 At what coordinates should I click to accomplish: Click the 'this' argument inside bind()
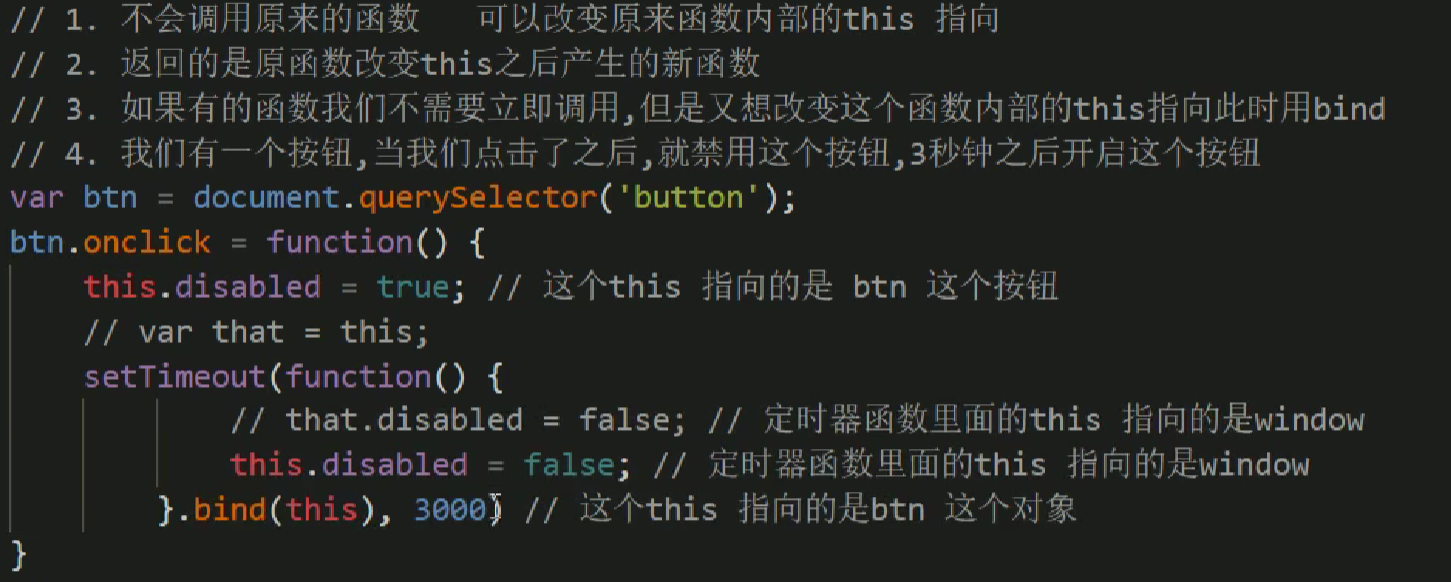tap(321, 510)
